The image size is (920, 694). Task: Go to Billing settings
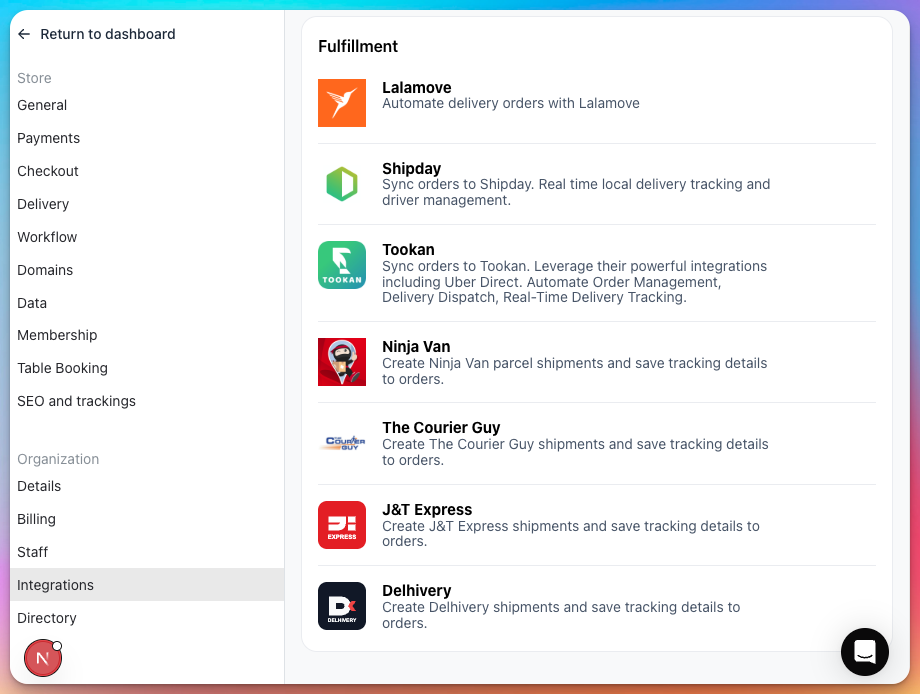tap(36, 519)
